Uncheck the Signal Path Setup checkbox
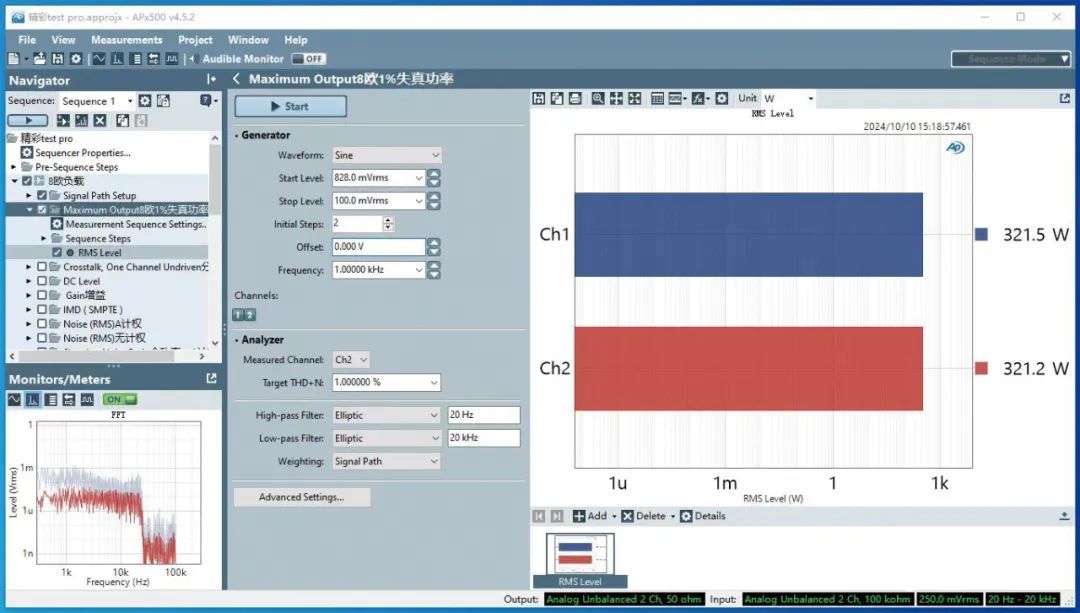1080x613 pixels. tap(42, 196)
